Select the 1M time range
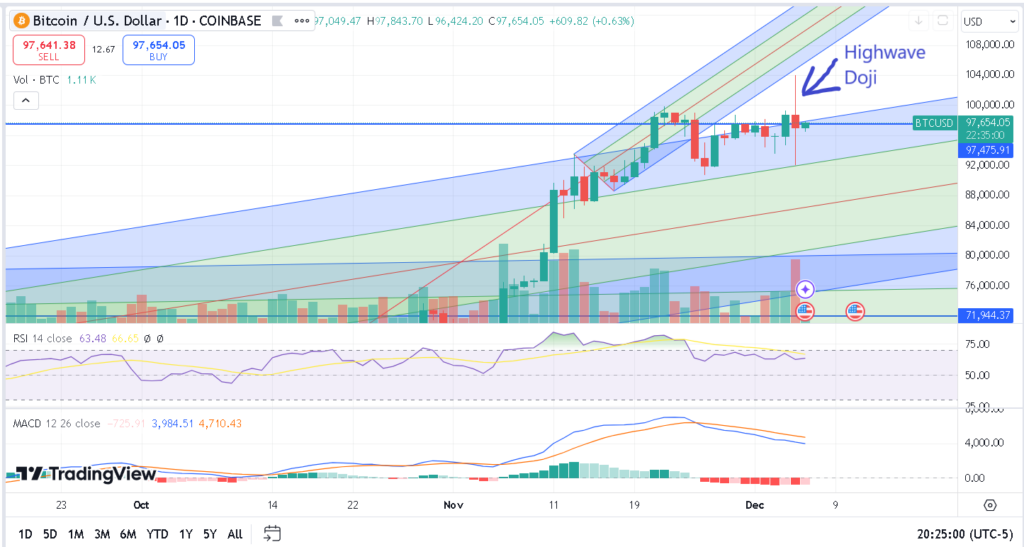The image size is (1024, 547). [x=76, y=534]
